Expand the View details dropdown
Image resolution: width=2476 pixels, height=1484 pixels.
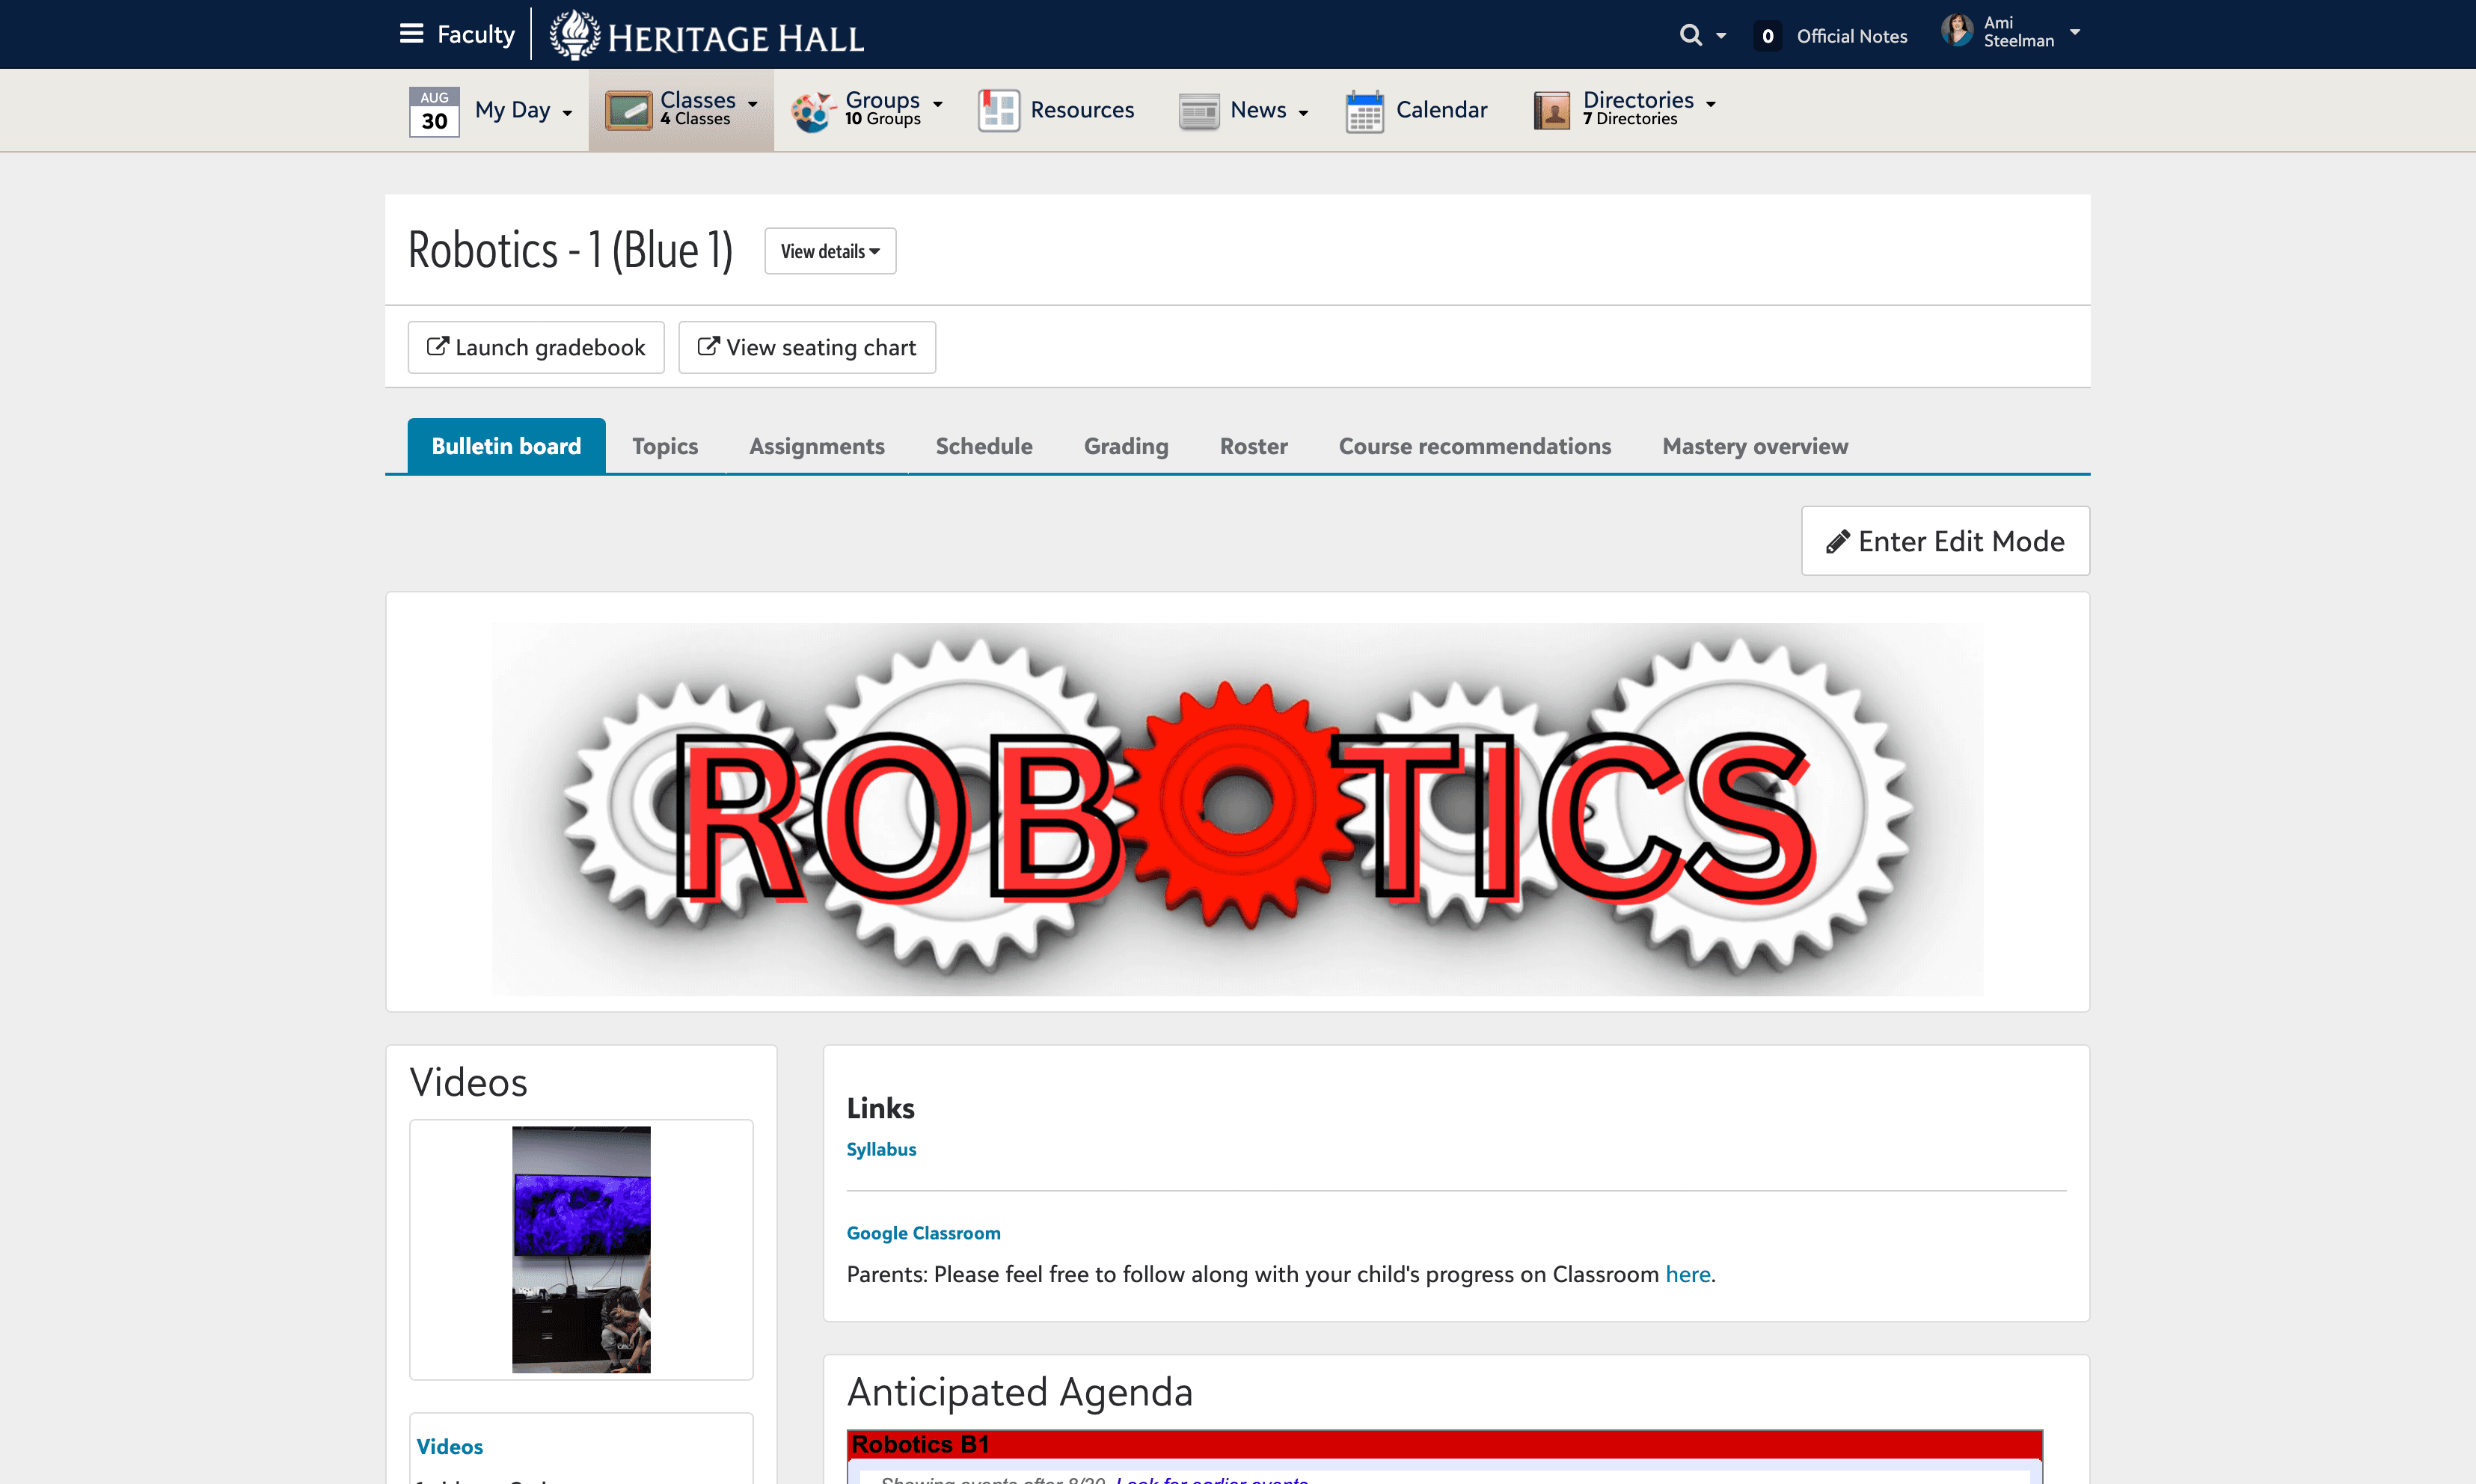pyautogui.click(x=830, y=251)
